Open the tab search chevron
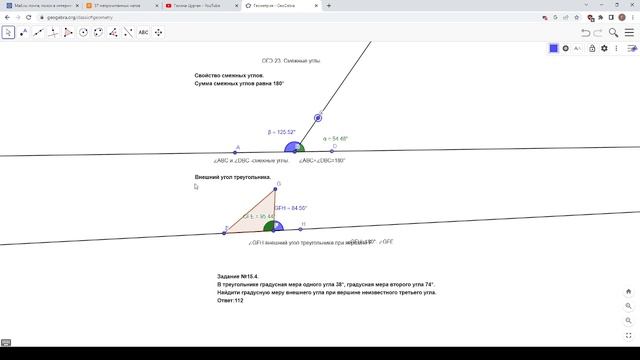640x360 pixels. (x=587, y=5)
